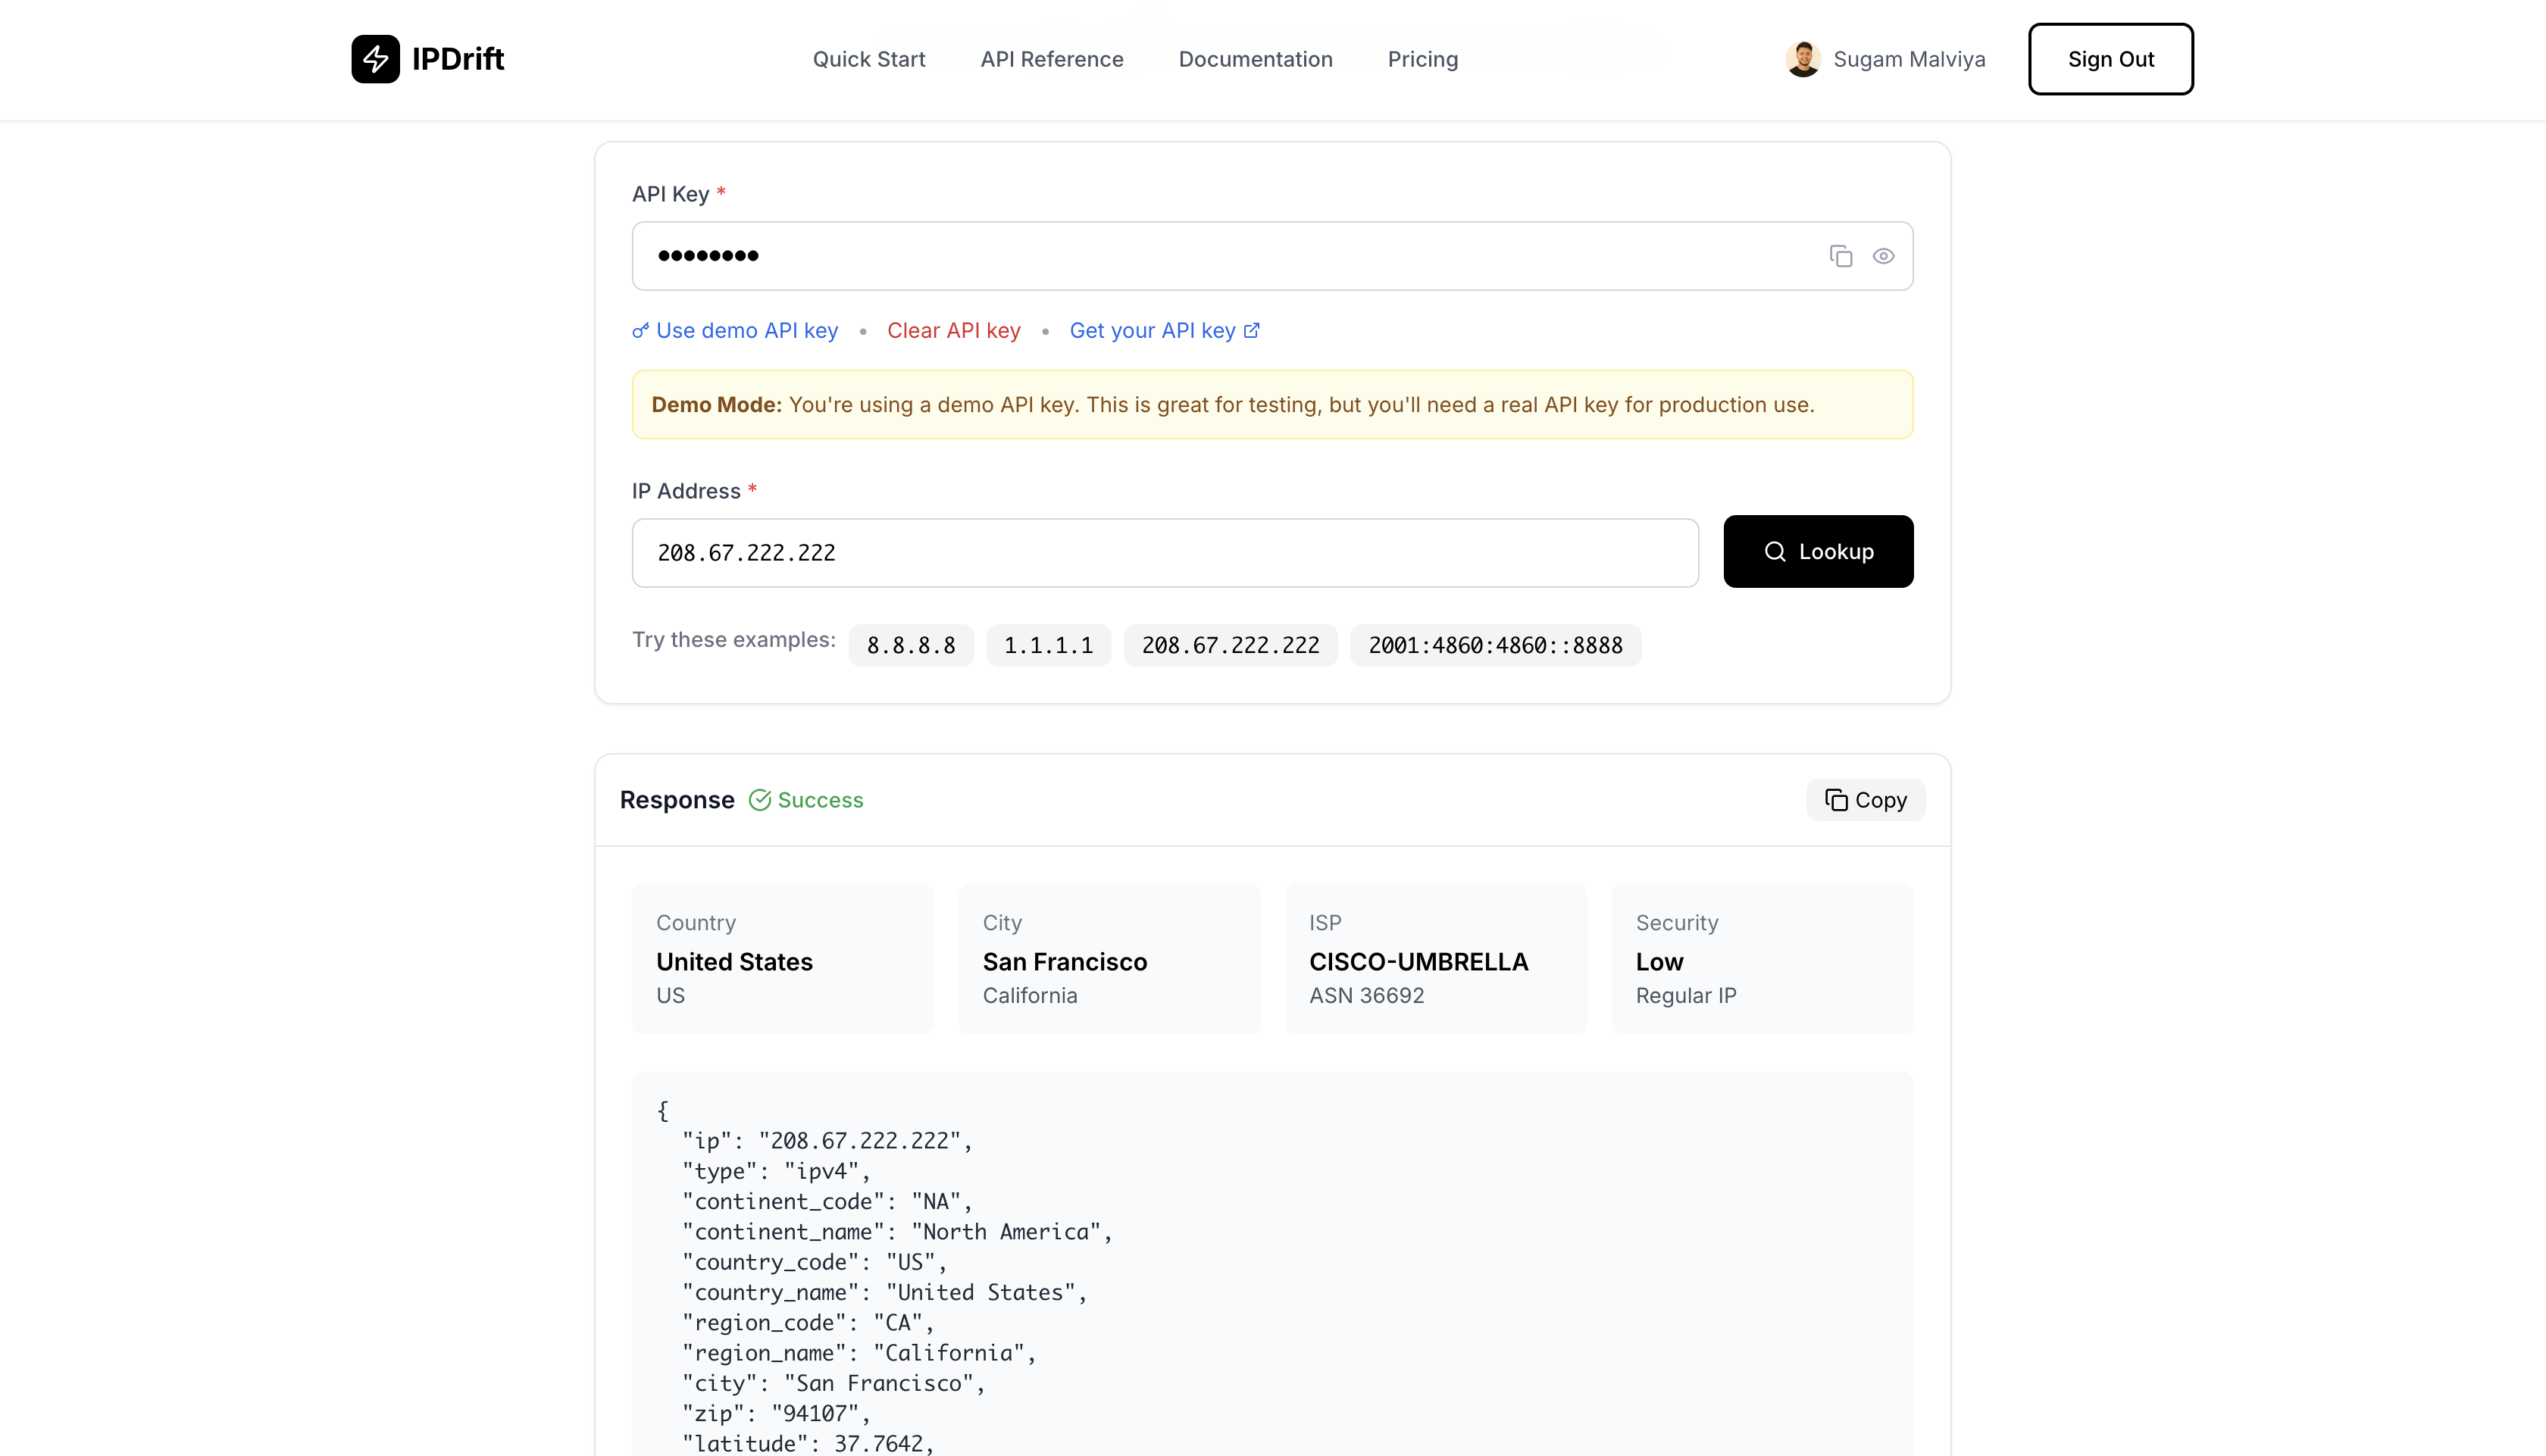Viewport: 2546px width, 1456px height.
Task: Open the Quick Start menu item
Action: (x=868, y=59)
